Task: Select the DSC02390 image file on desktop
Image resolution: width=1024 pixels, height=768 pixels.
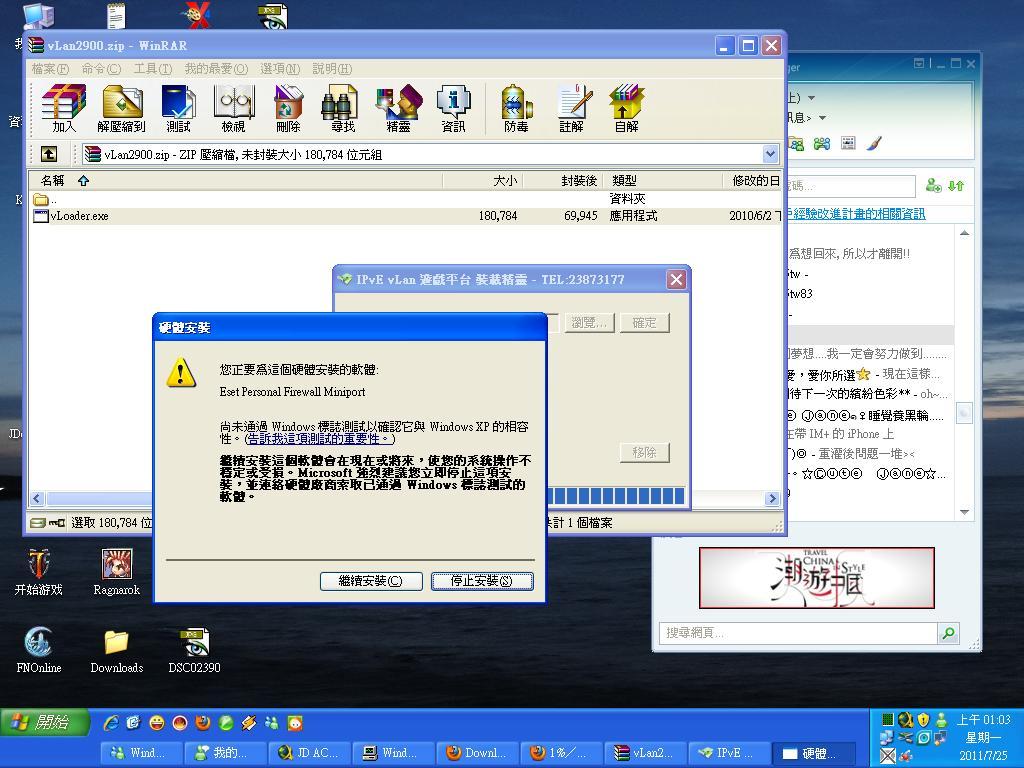Action: pyautogui.click(x=194, y=650)
